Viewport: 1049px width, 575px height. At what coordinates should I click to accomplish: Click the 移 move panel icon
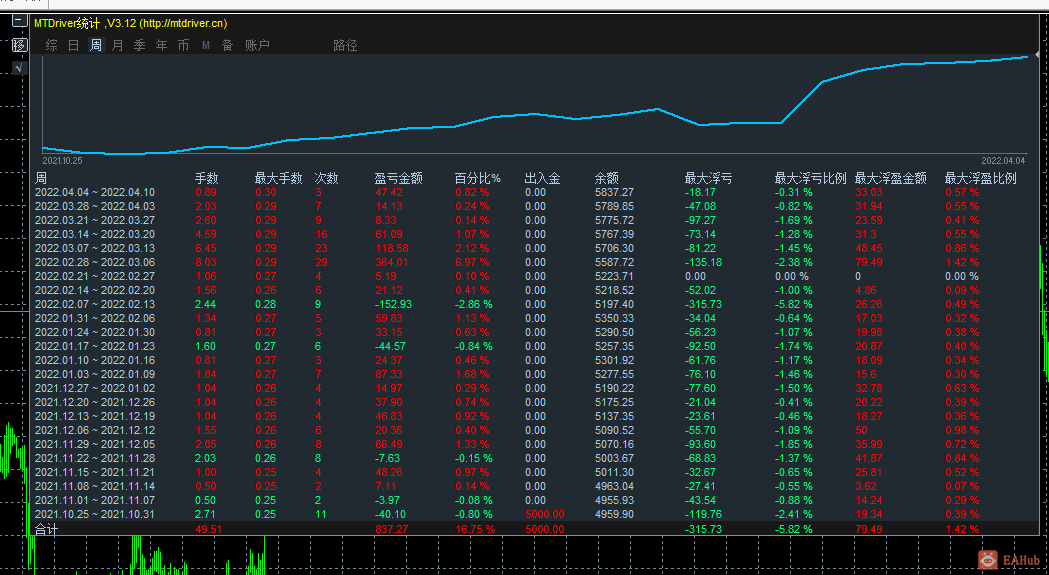tap(20, 45)
